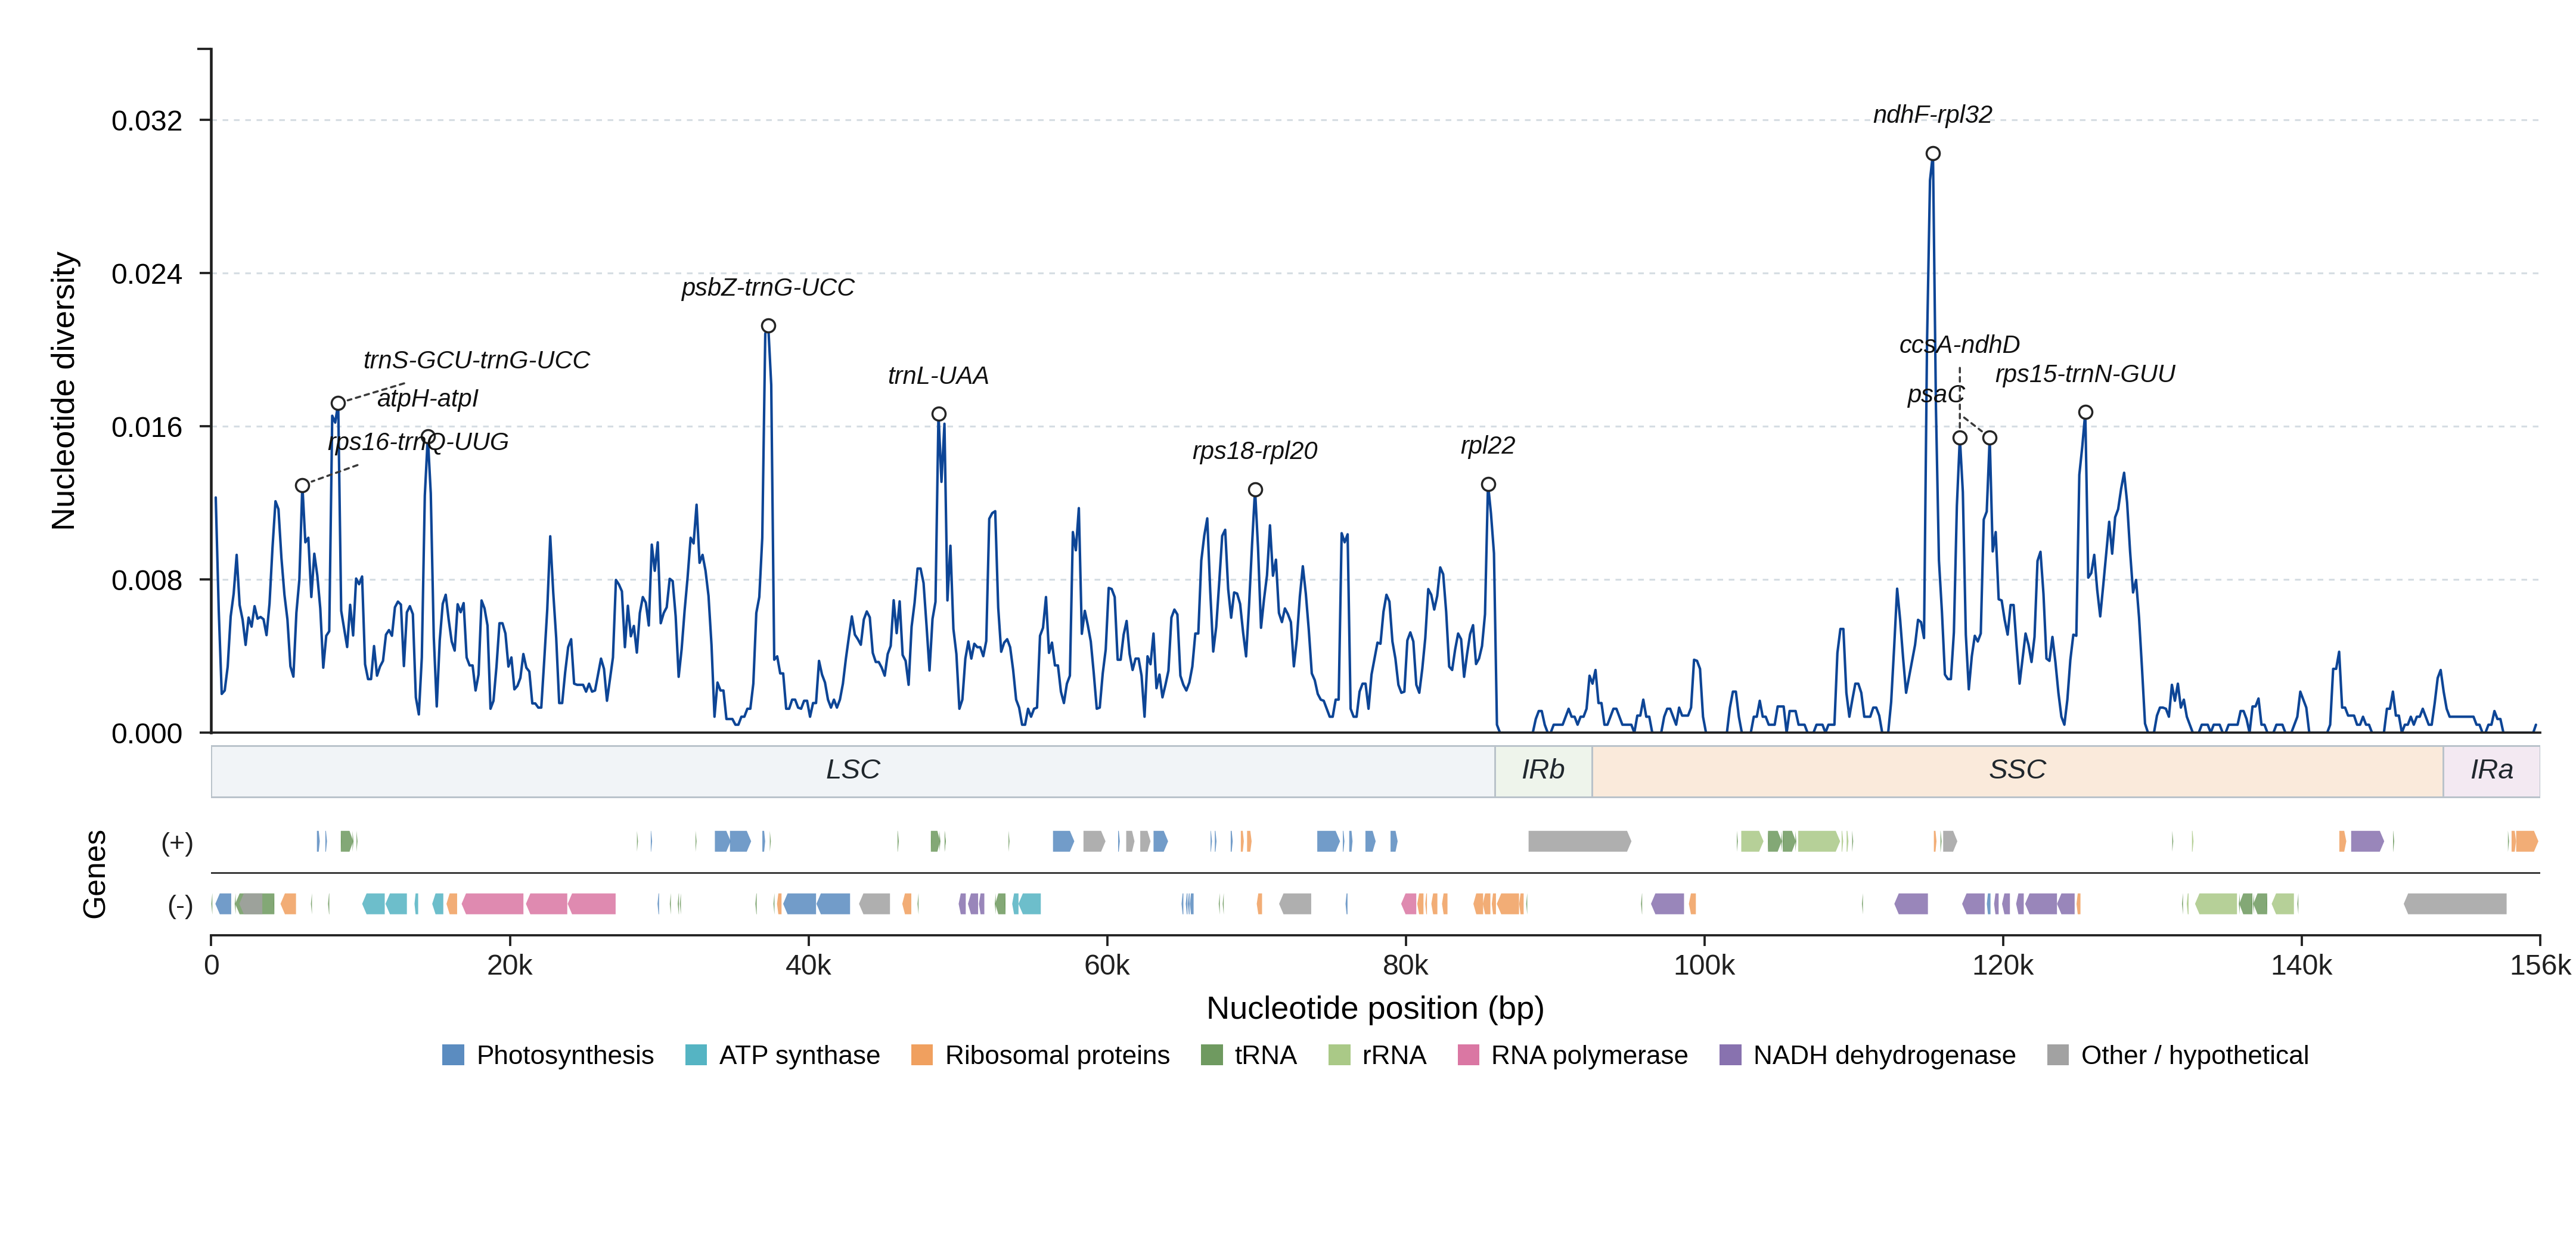Click the 0.016 y-axis tick label
The width and height of the screenshot is (2576, 1253).
[147, 427]
